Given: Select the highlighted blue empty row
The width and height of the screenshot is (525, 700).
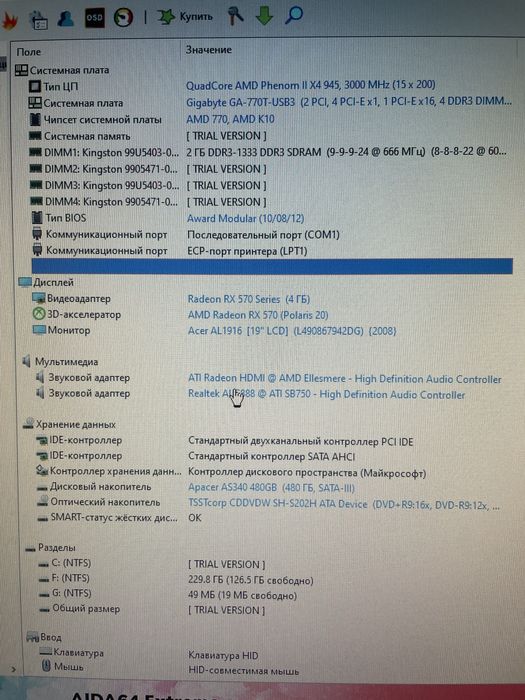Looking at the screenshot, I should pyautogui.click(x=272, y=266).
